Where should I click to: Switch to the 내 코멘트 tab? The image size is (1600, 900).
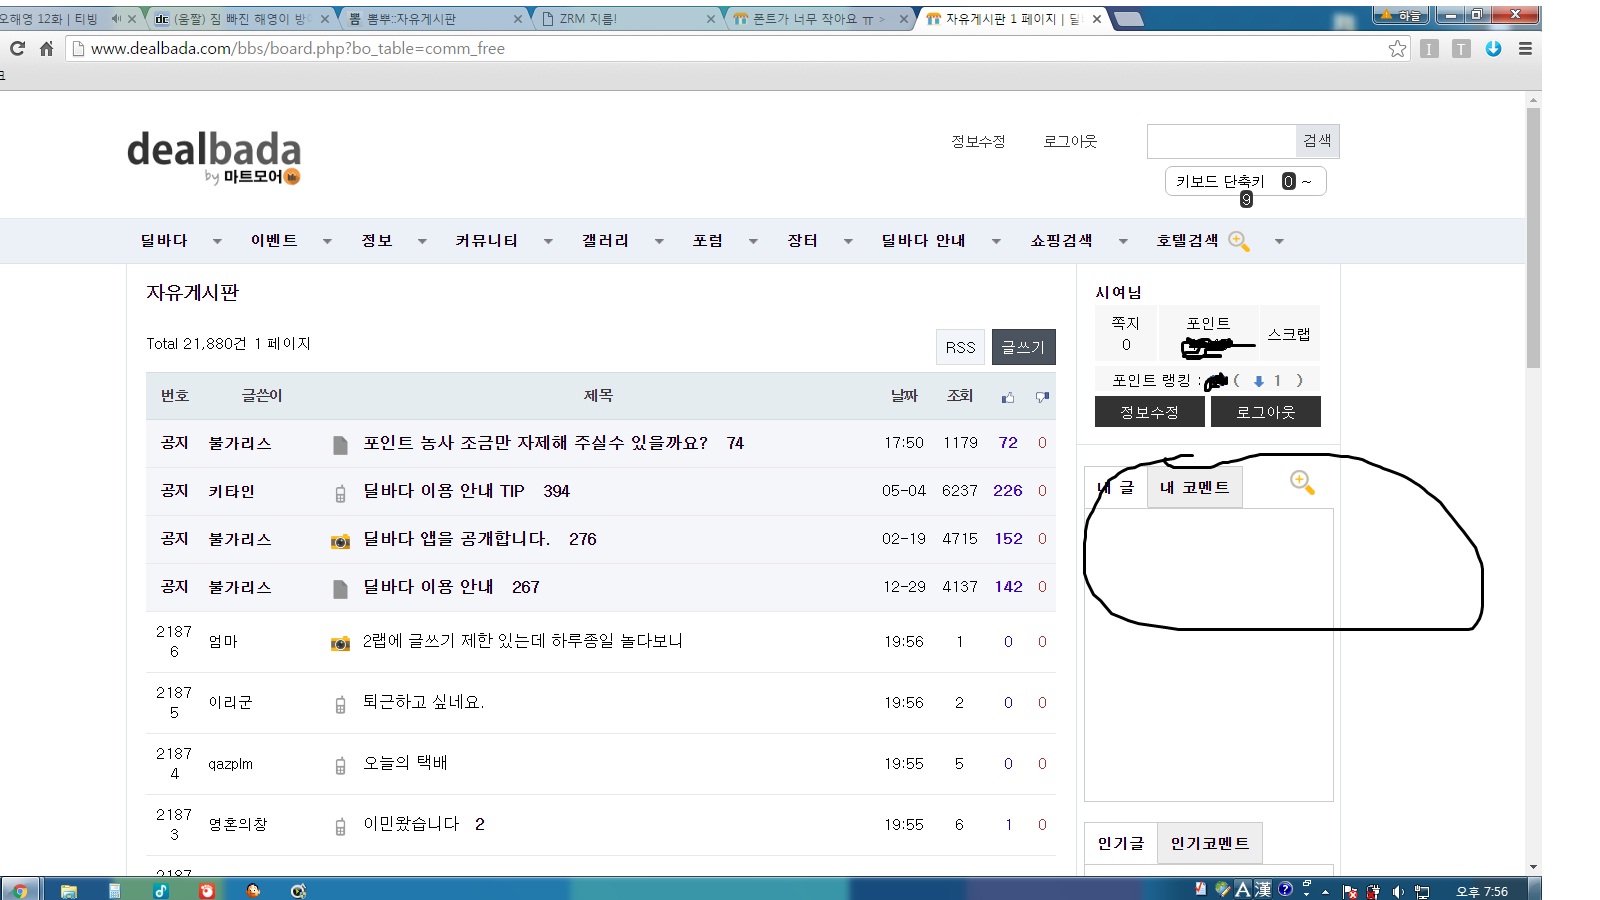(x=1194, y=488)
